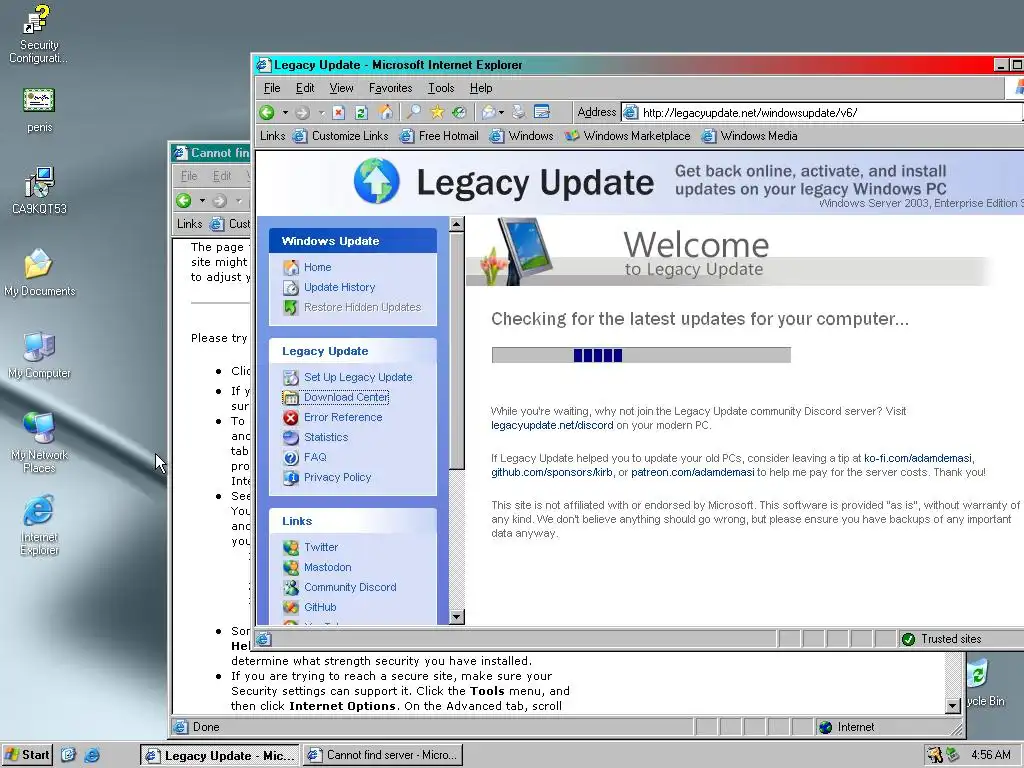Screen dimensions: 1024x768
Task: Open the Edit menu in Legacy Update window
Action: pyautogui.click(x=305, y=88)
